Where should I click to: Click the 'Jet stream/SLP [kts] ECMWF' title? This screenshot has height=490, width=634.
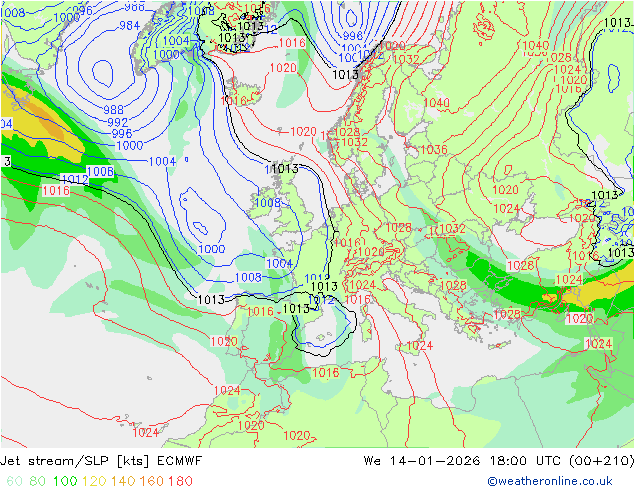(101, 461)
